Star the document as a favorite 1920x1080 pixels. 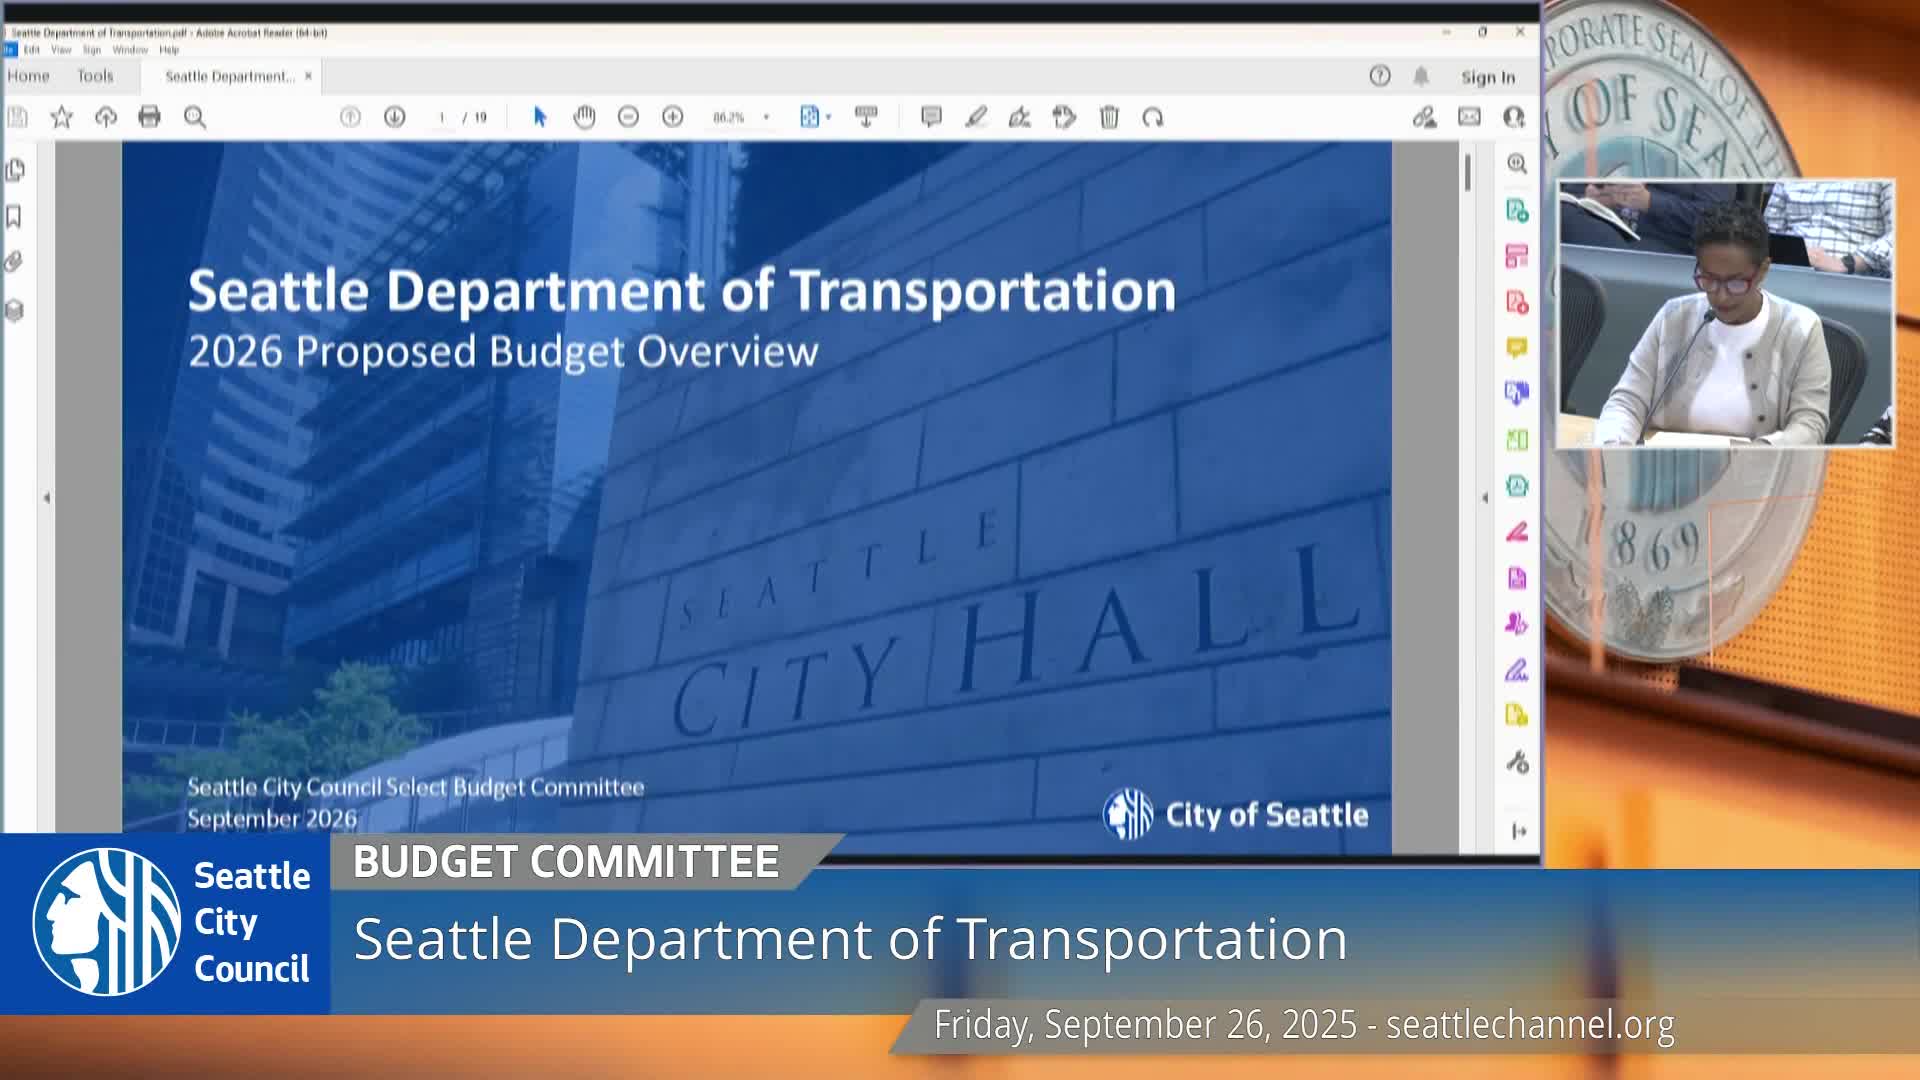(62, 117)
